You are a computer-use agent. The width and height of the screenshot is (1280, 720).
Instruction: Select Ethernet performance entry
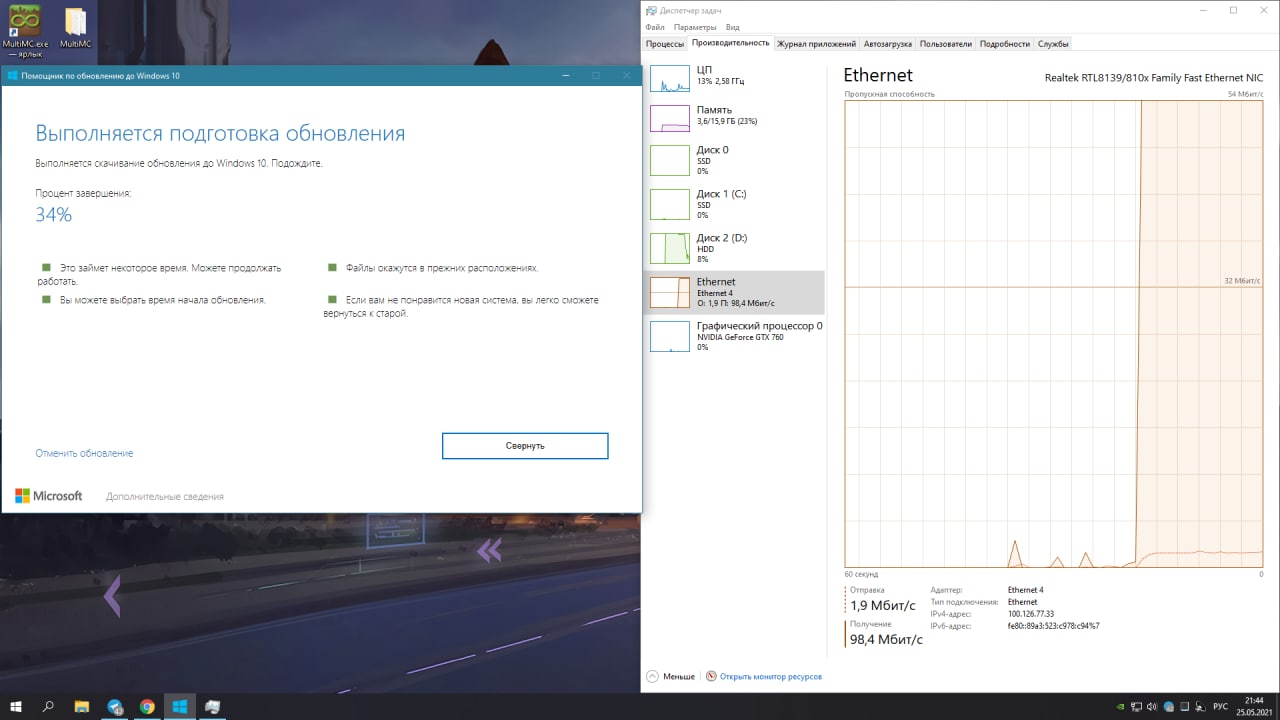pyautogui.click(x=736, y=292)
